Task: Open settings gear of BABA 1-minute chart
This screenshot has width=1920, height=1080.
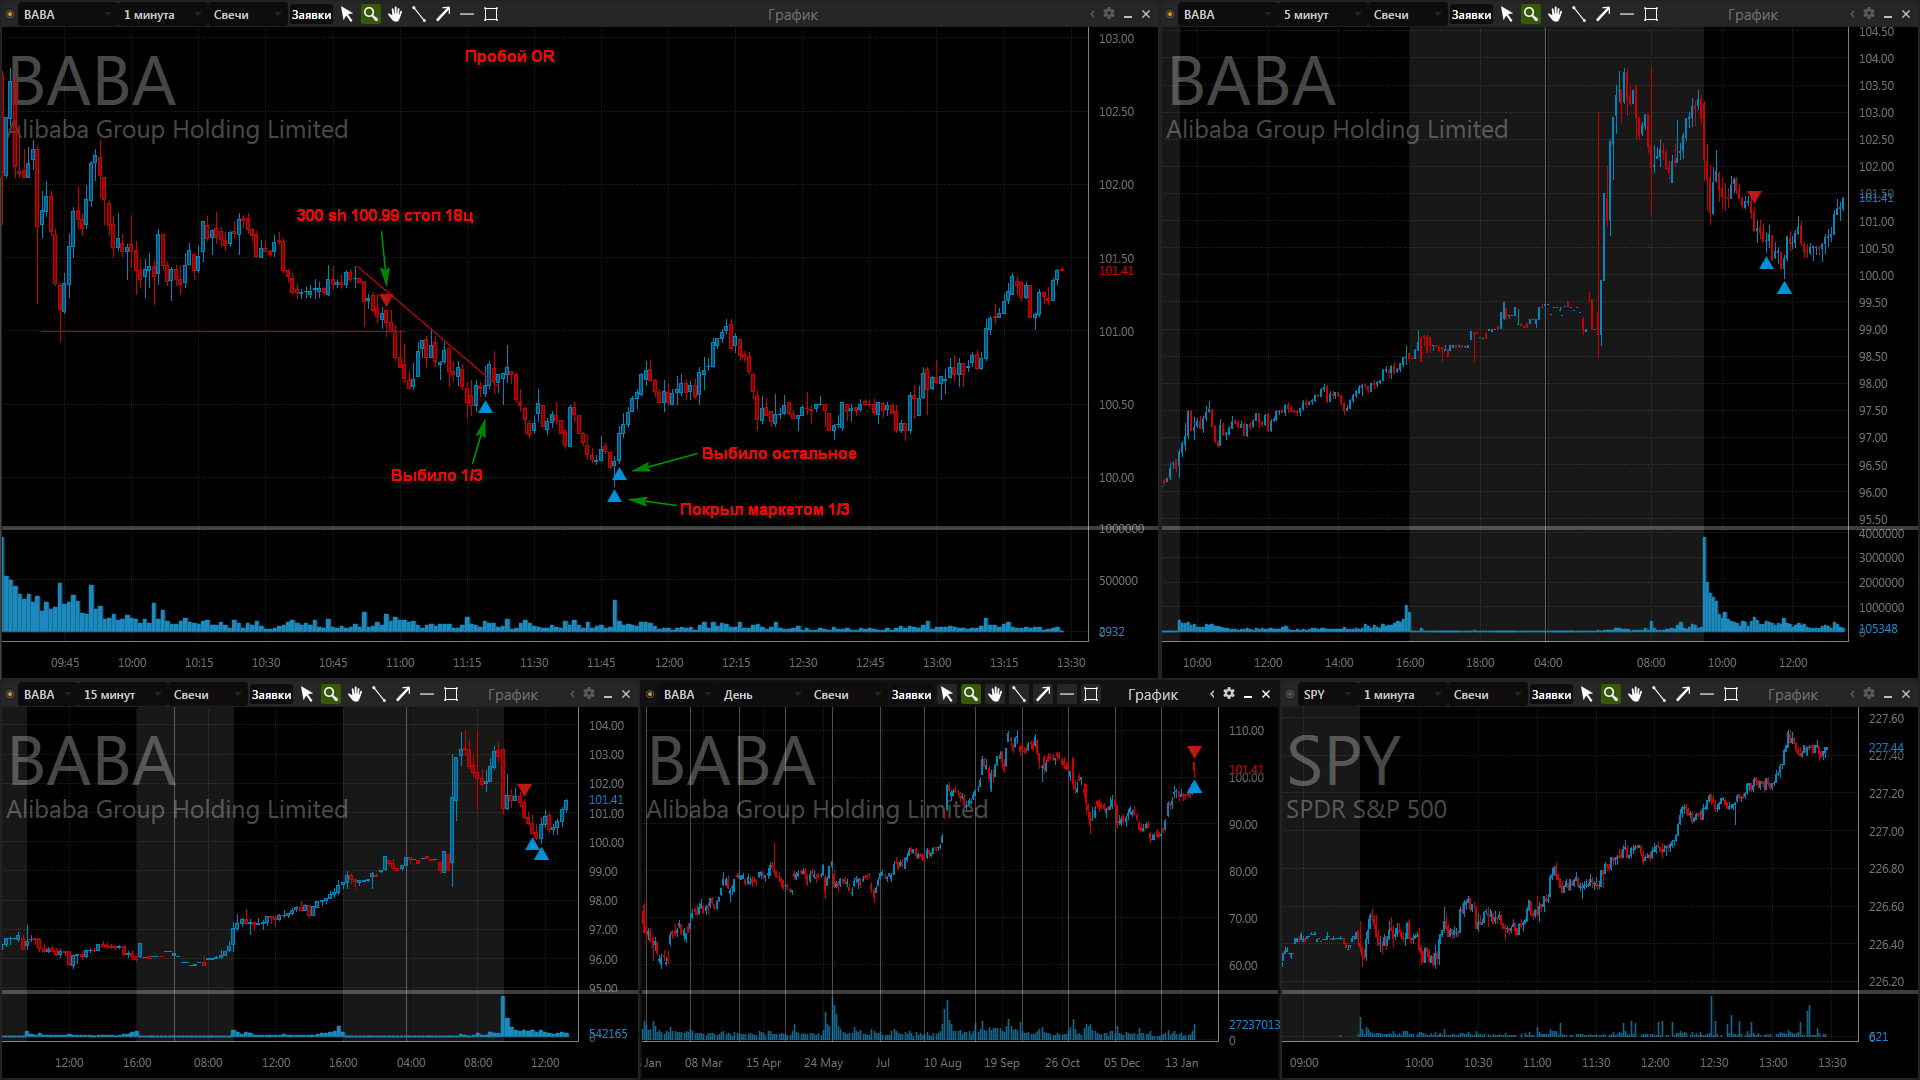Action: (1109, 14)
